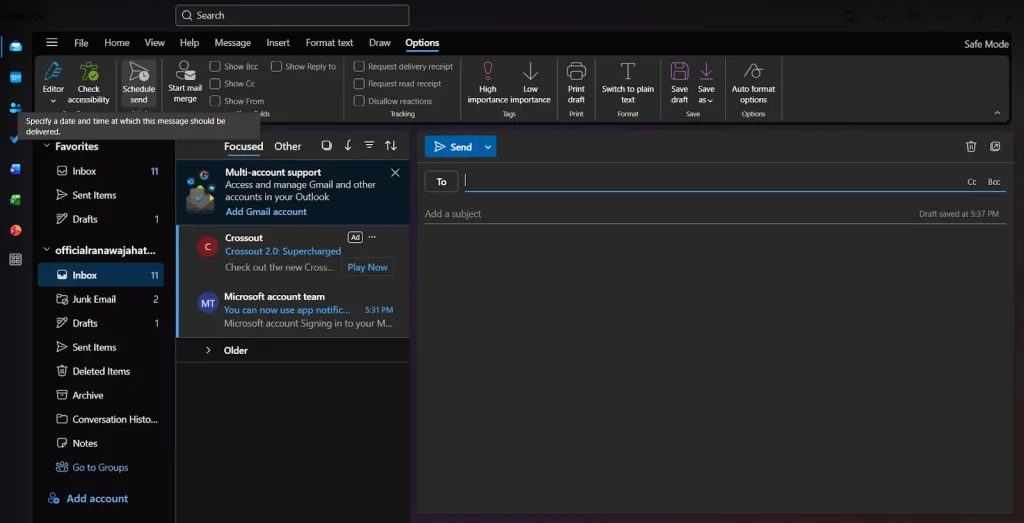Enable Show Bcc checkbox
This screenshot has width=1024, height=523.
coord(215,67)
